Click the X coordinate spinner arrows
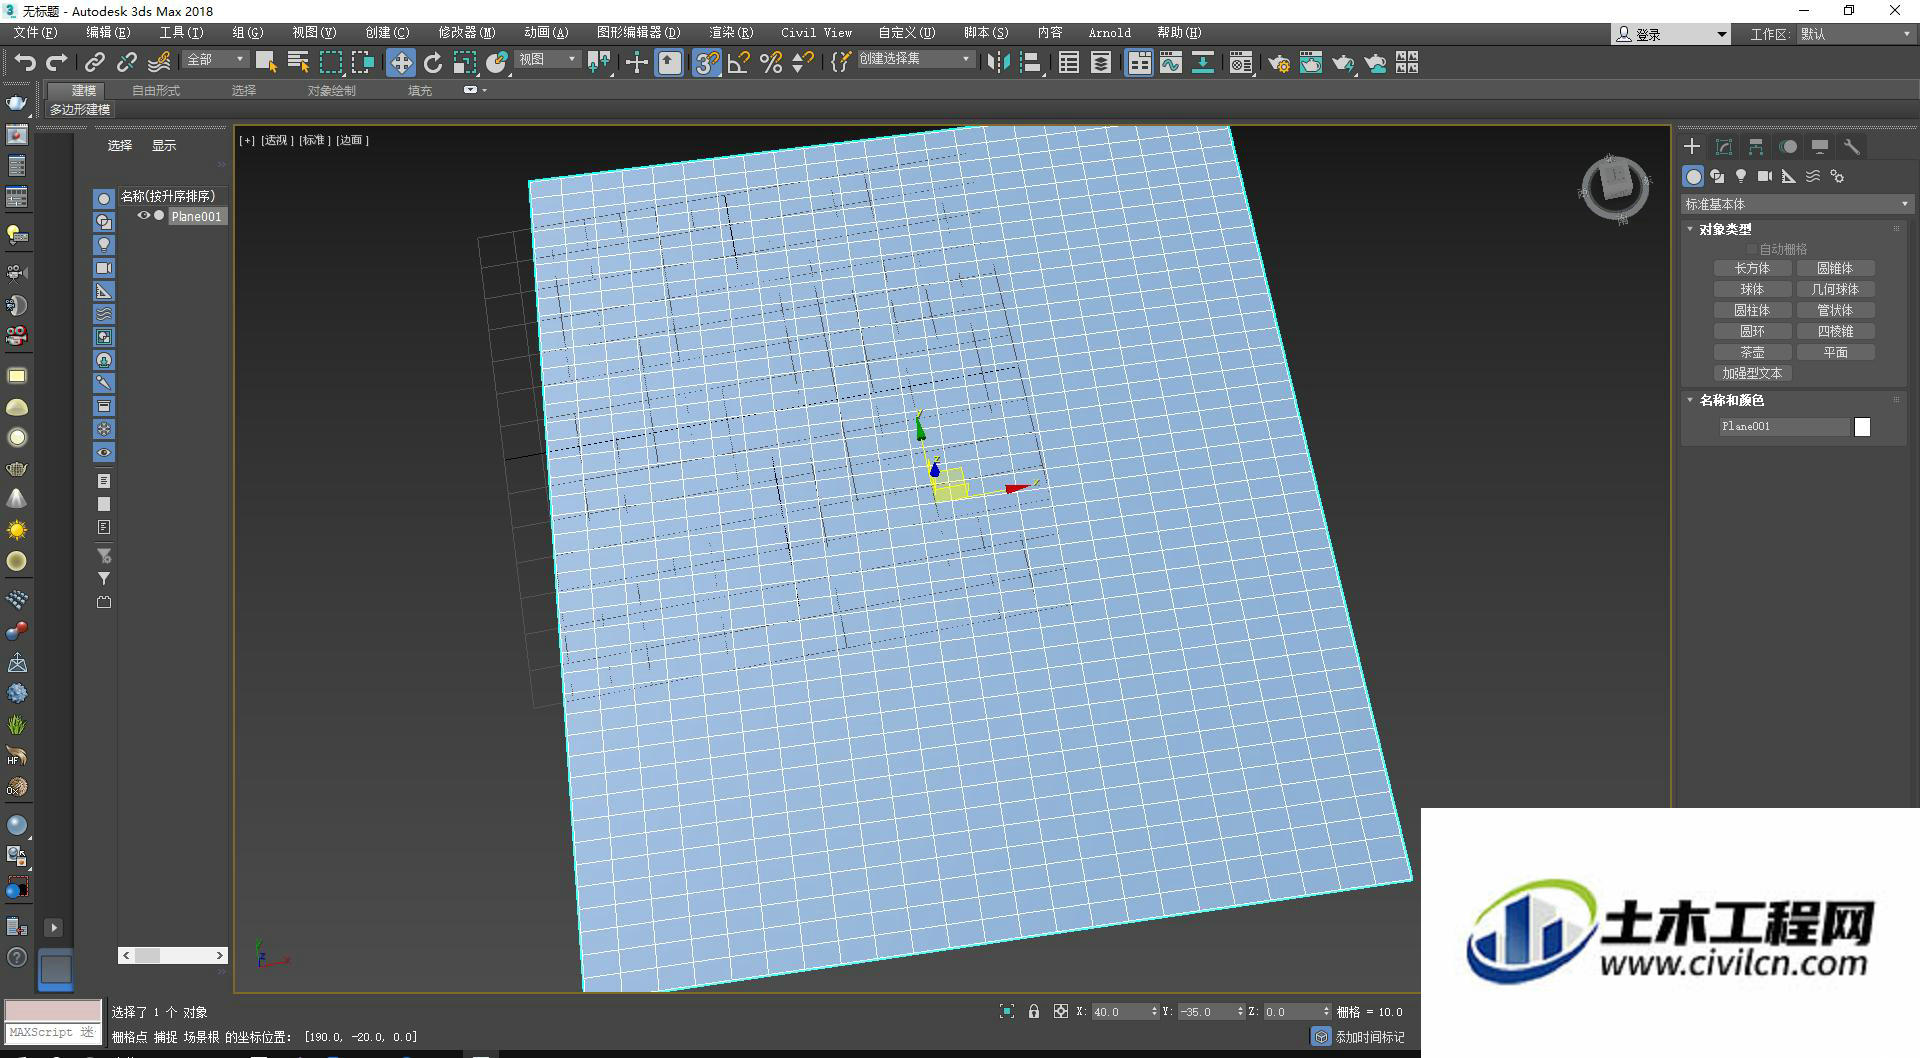 click(1154, 1012)
